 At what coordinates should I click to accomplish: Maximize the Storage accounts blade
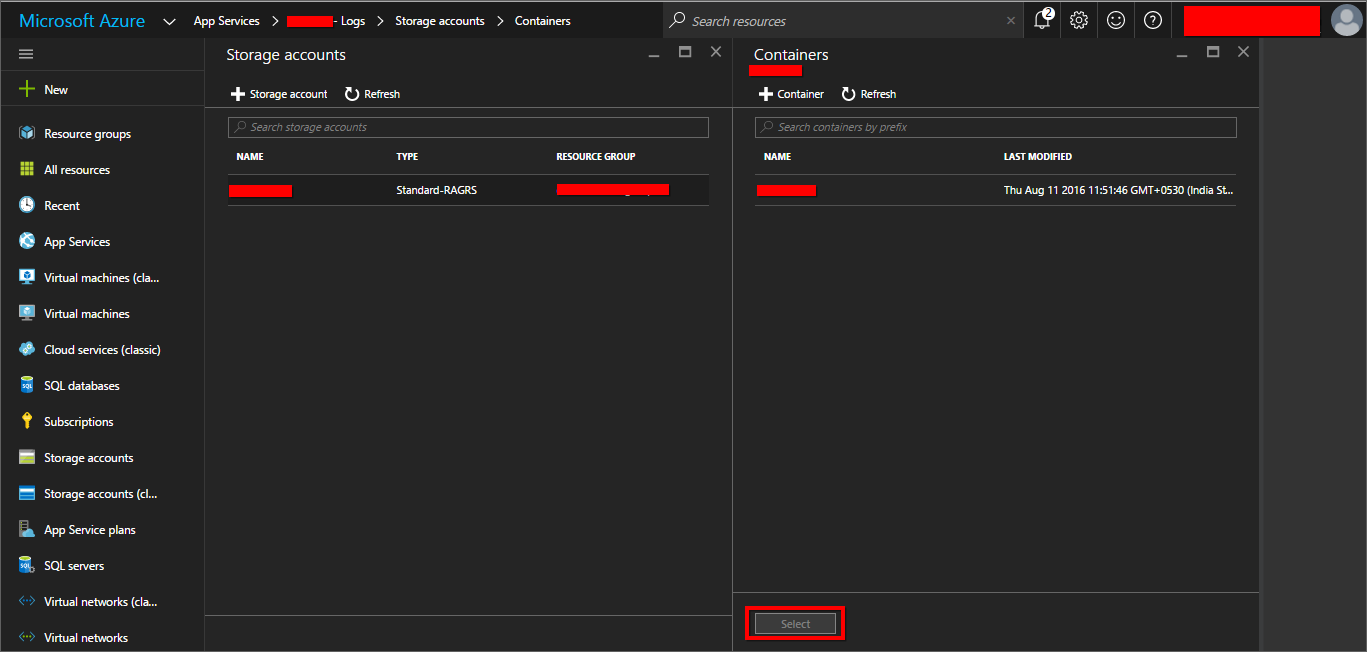(x=685, y=52)
